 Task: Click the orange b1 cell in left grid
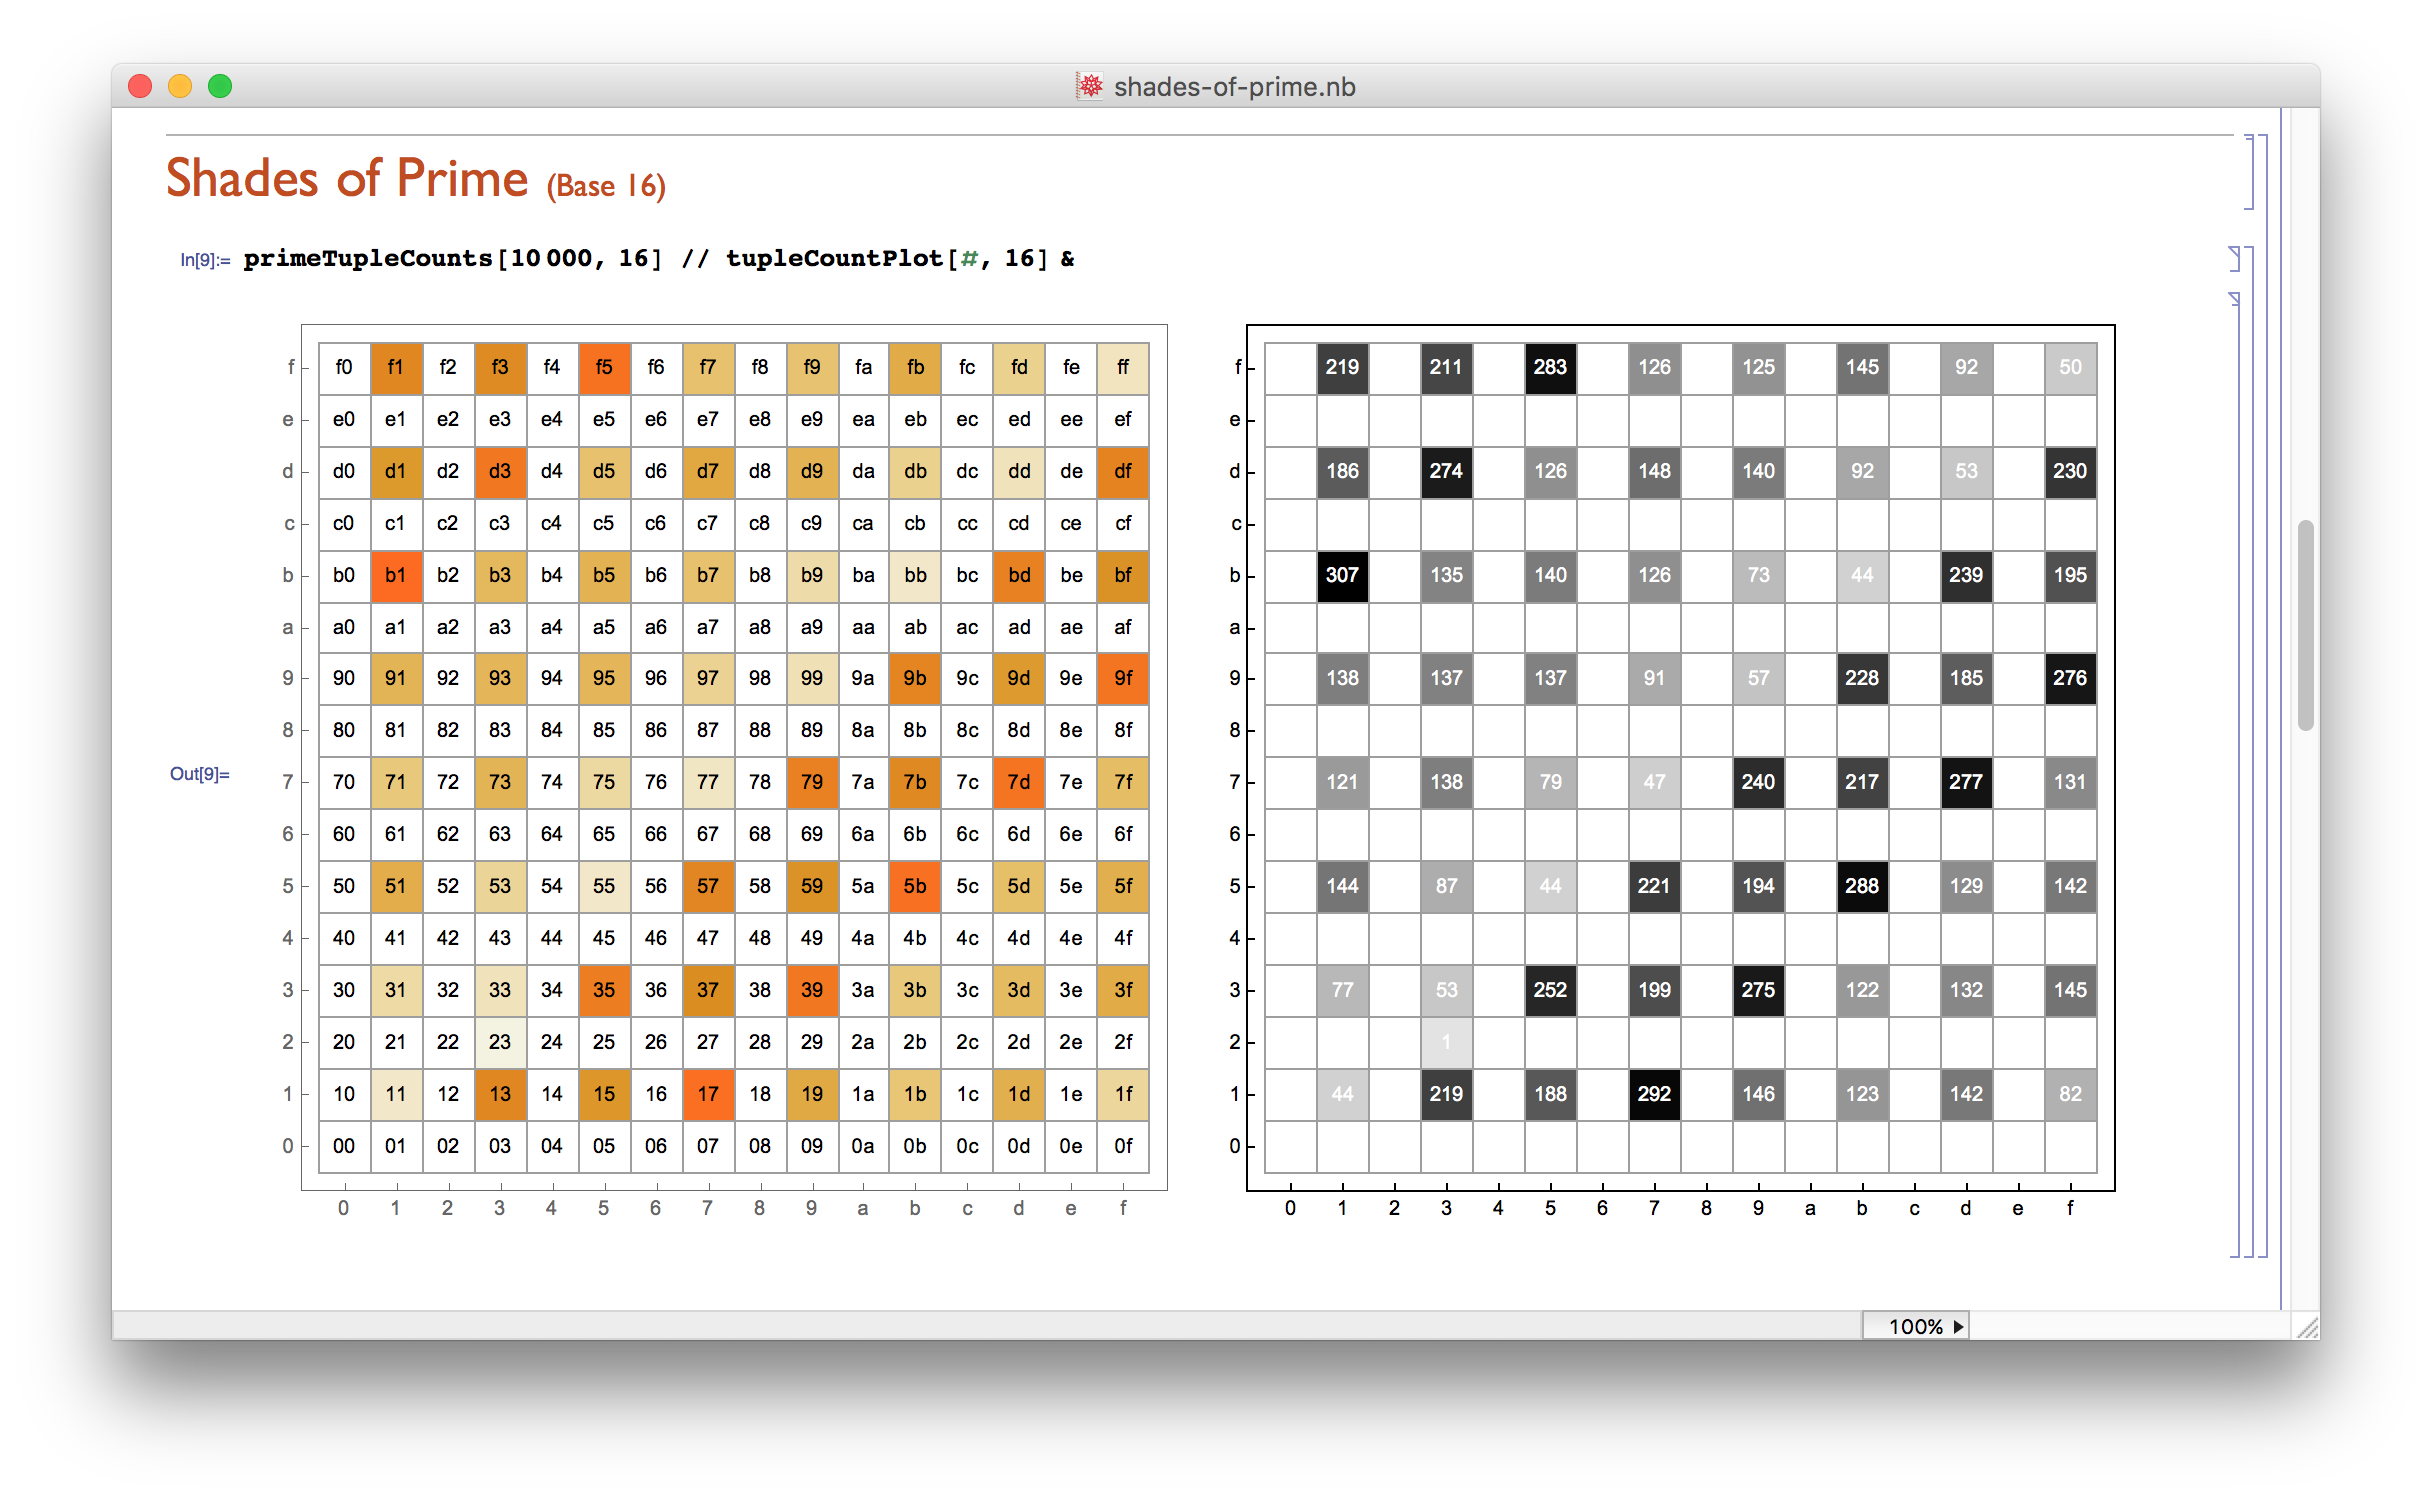(x=396, y=575)
